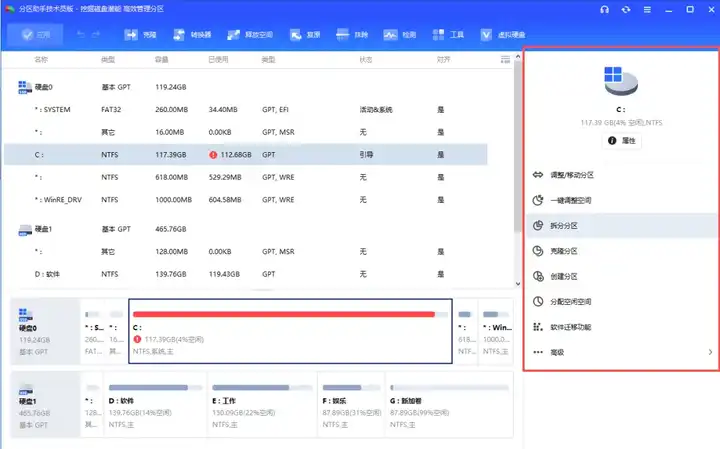Click the refresh icon in the title bar
This screenshot has height=449, width=720.
click(x=626, y=9)
